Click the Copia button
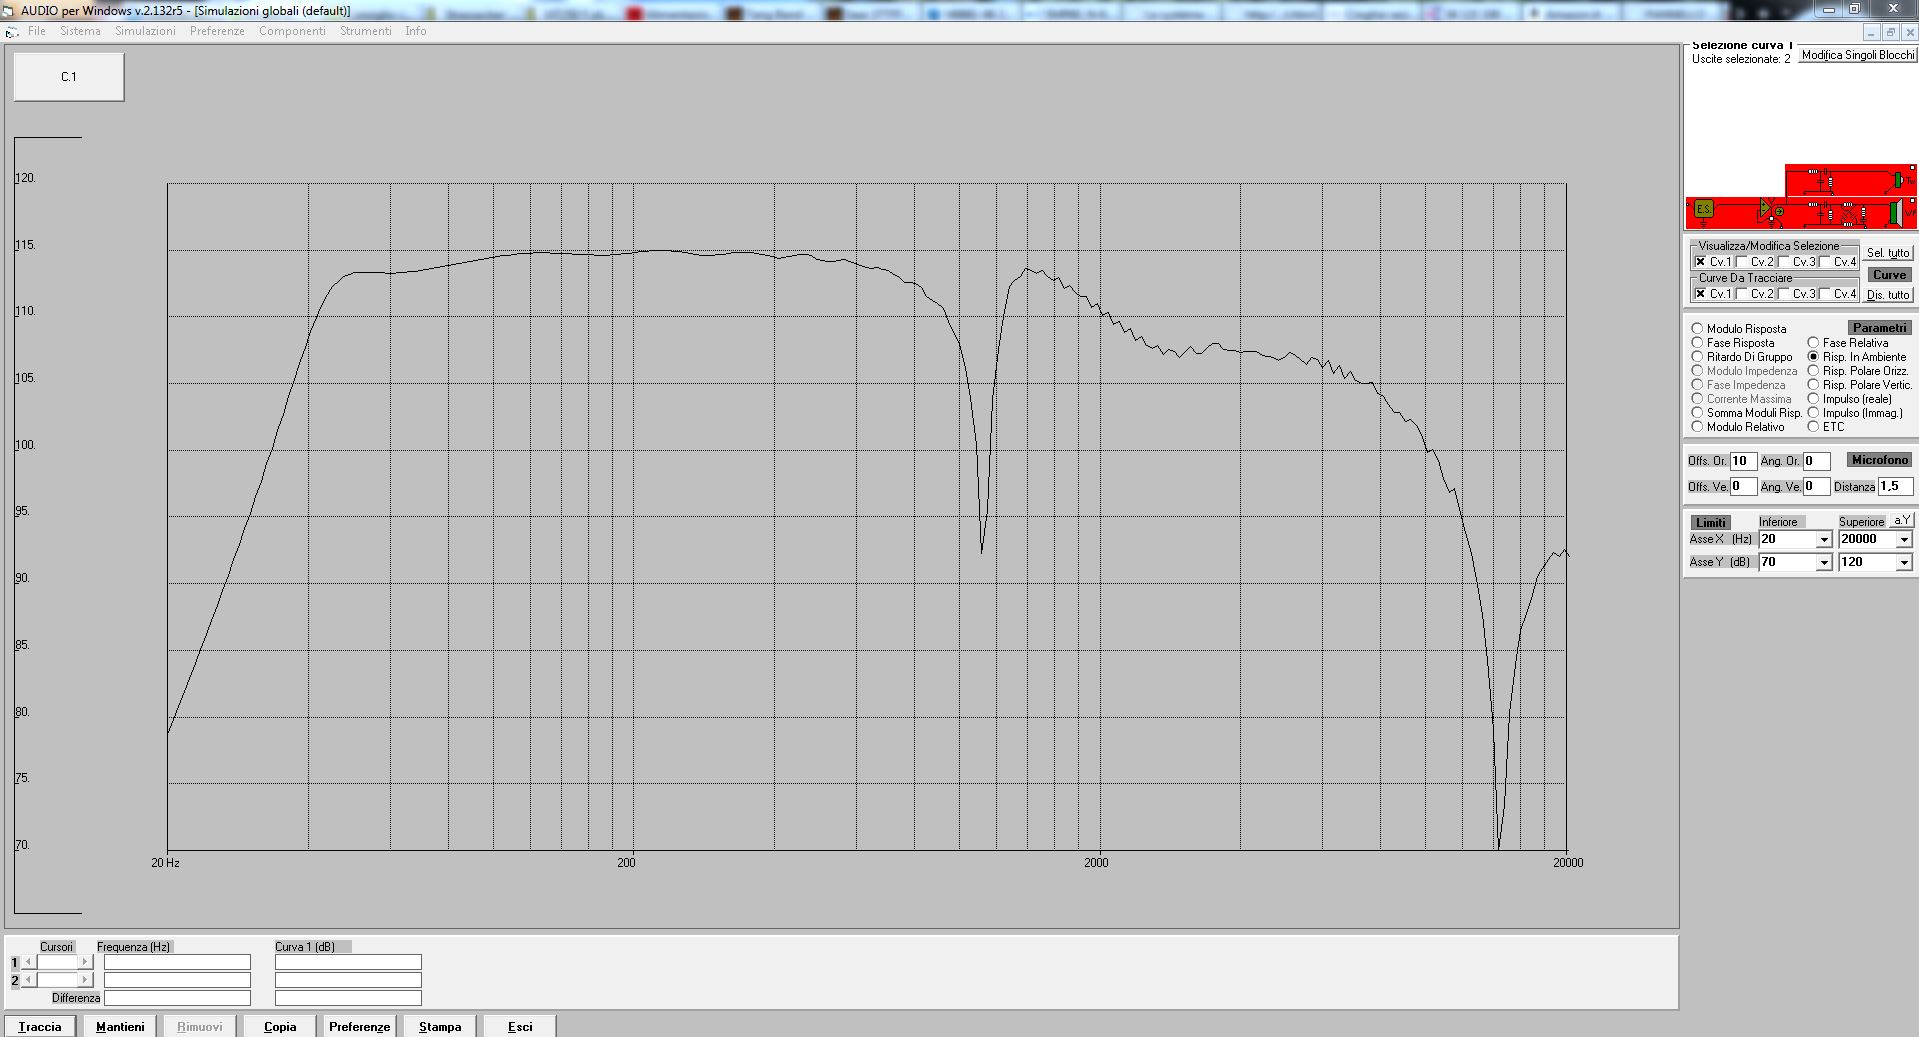Image resolution: width=1919 pixels, height=1037 pixels. (280, 1026)
